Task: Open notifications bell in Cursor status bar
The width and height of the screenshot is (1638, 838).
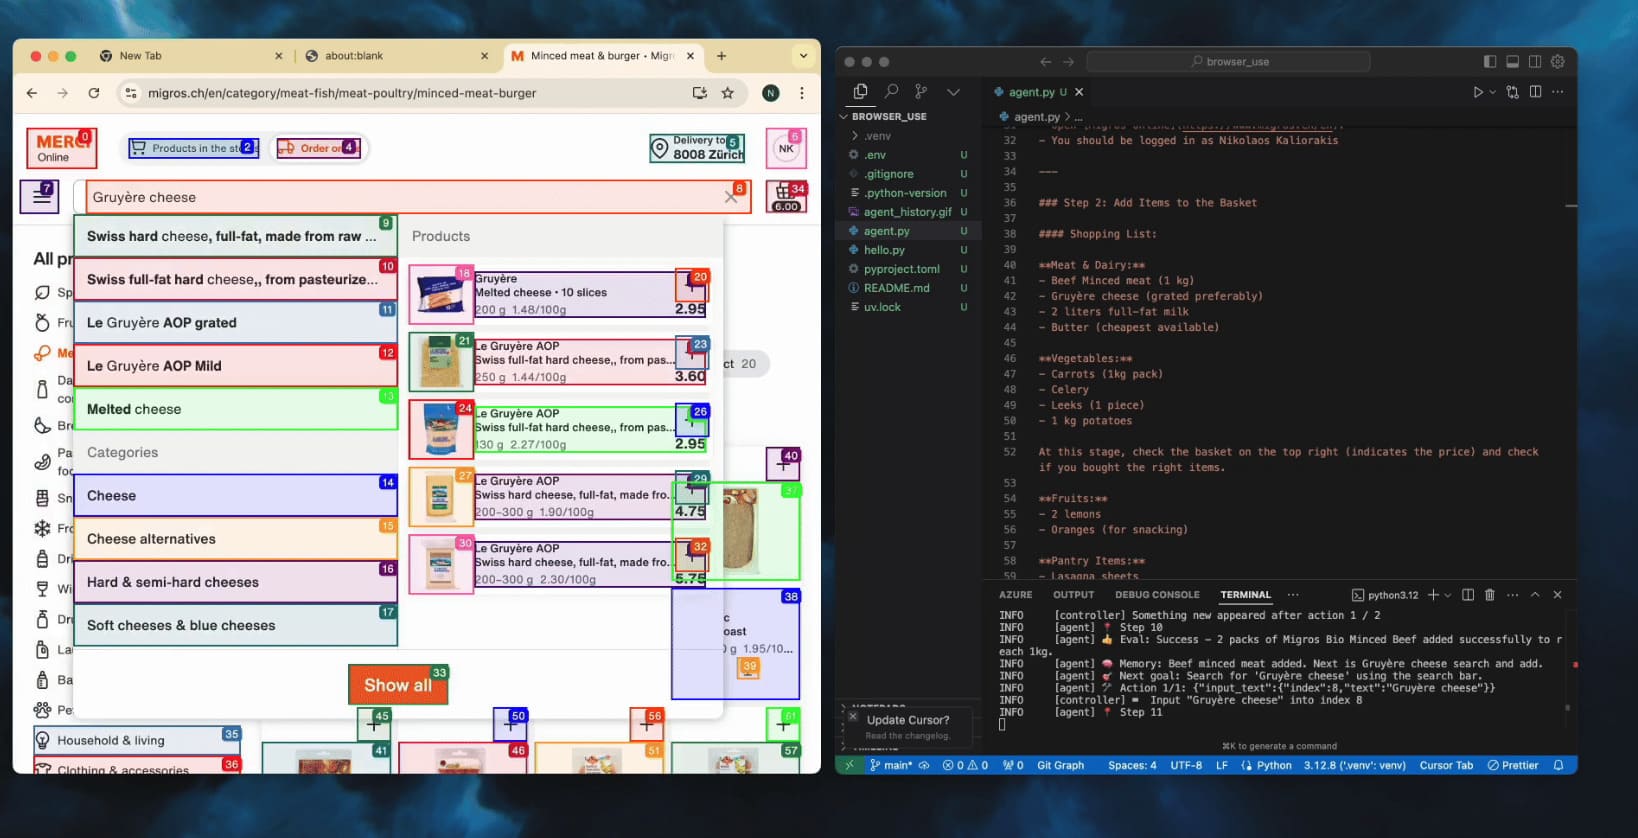Action: 1558,765
